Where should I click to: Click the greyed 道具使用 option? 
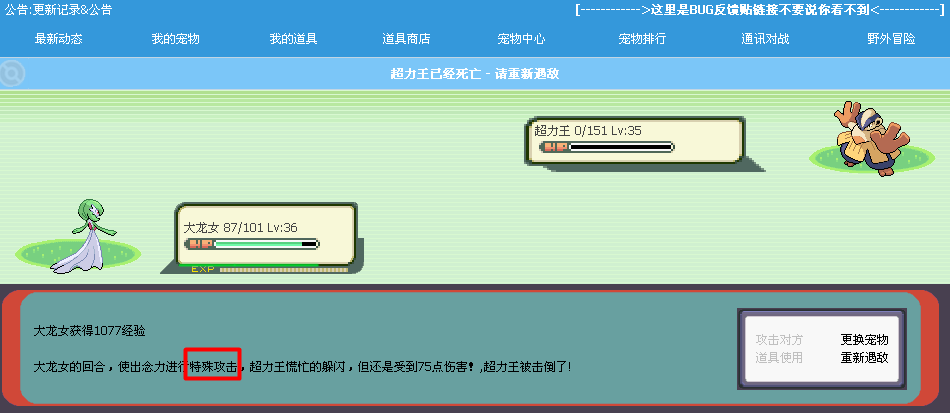pos(779,357)
